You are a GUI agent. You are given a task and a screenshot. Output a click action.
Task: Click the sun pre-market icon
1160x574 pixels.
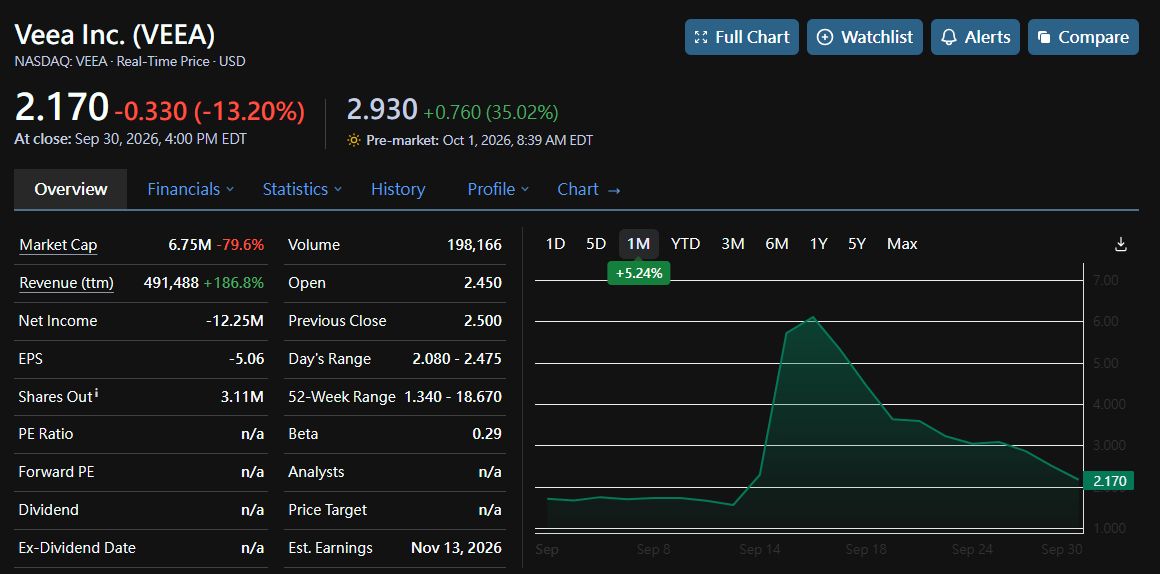tap(354, 140)
